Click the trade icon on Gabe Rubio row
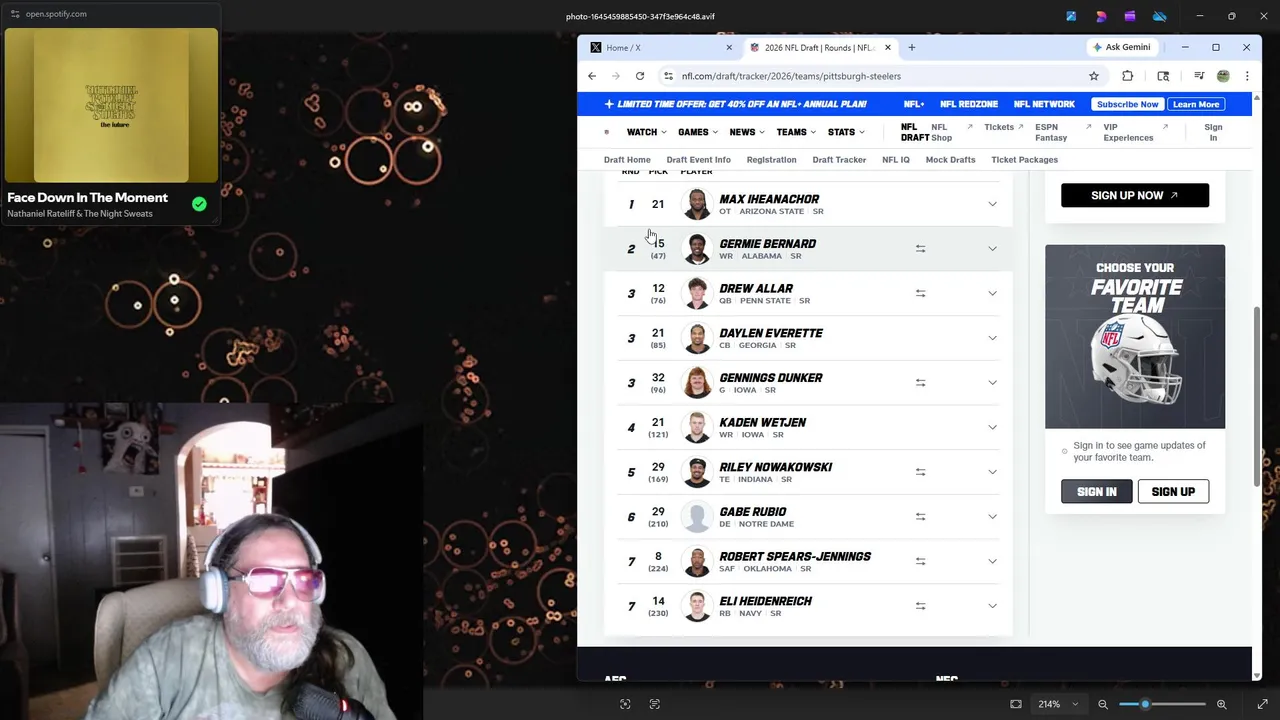 (x=920, y=516)
